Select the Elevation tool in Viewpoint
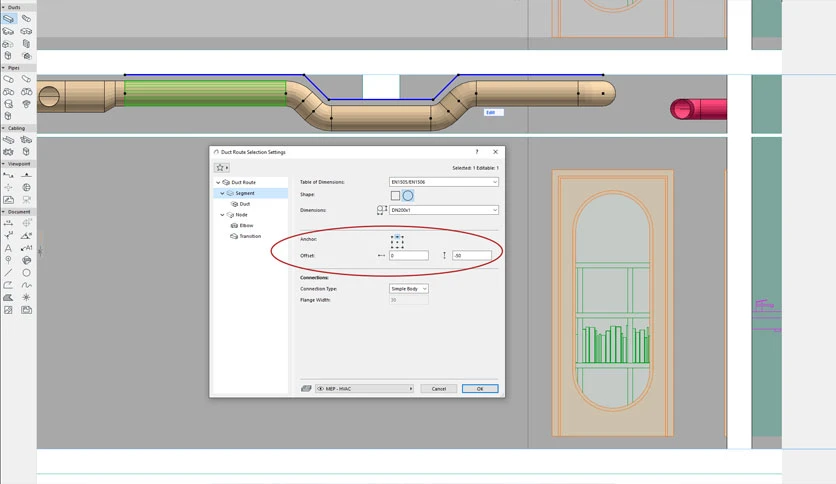The width and height of the screenshot is (836, 484). [26, 175]
